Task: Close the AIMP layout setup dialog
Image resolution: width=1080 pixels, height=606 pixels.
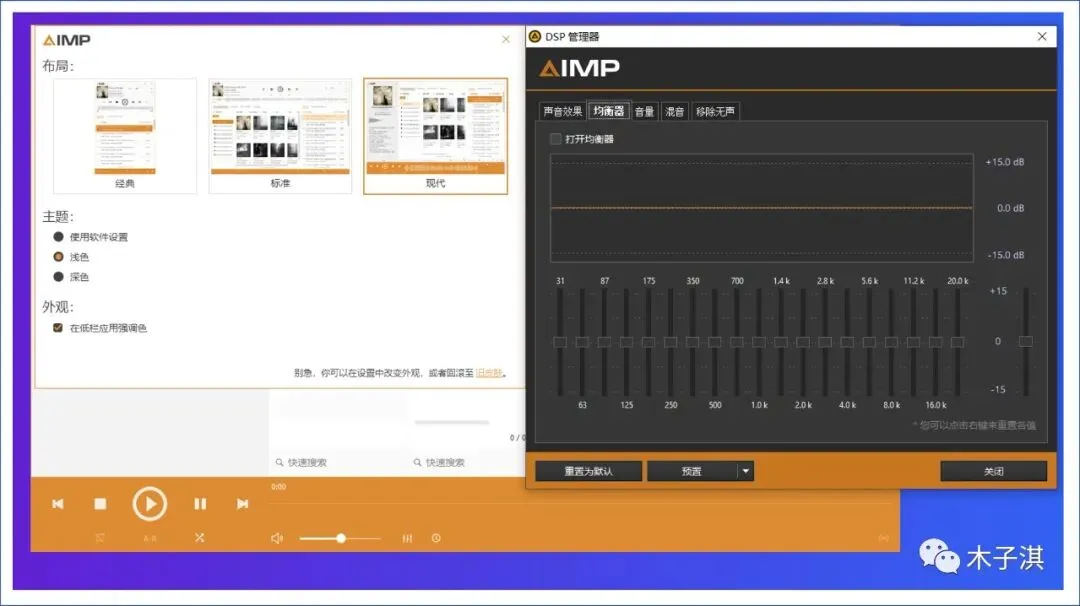Action: (506, 39)
